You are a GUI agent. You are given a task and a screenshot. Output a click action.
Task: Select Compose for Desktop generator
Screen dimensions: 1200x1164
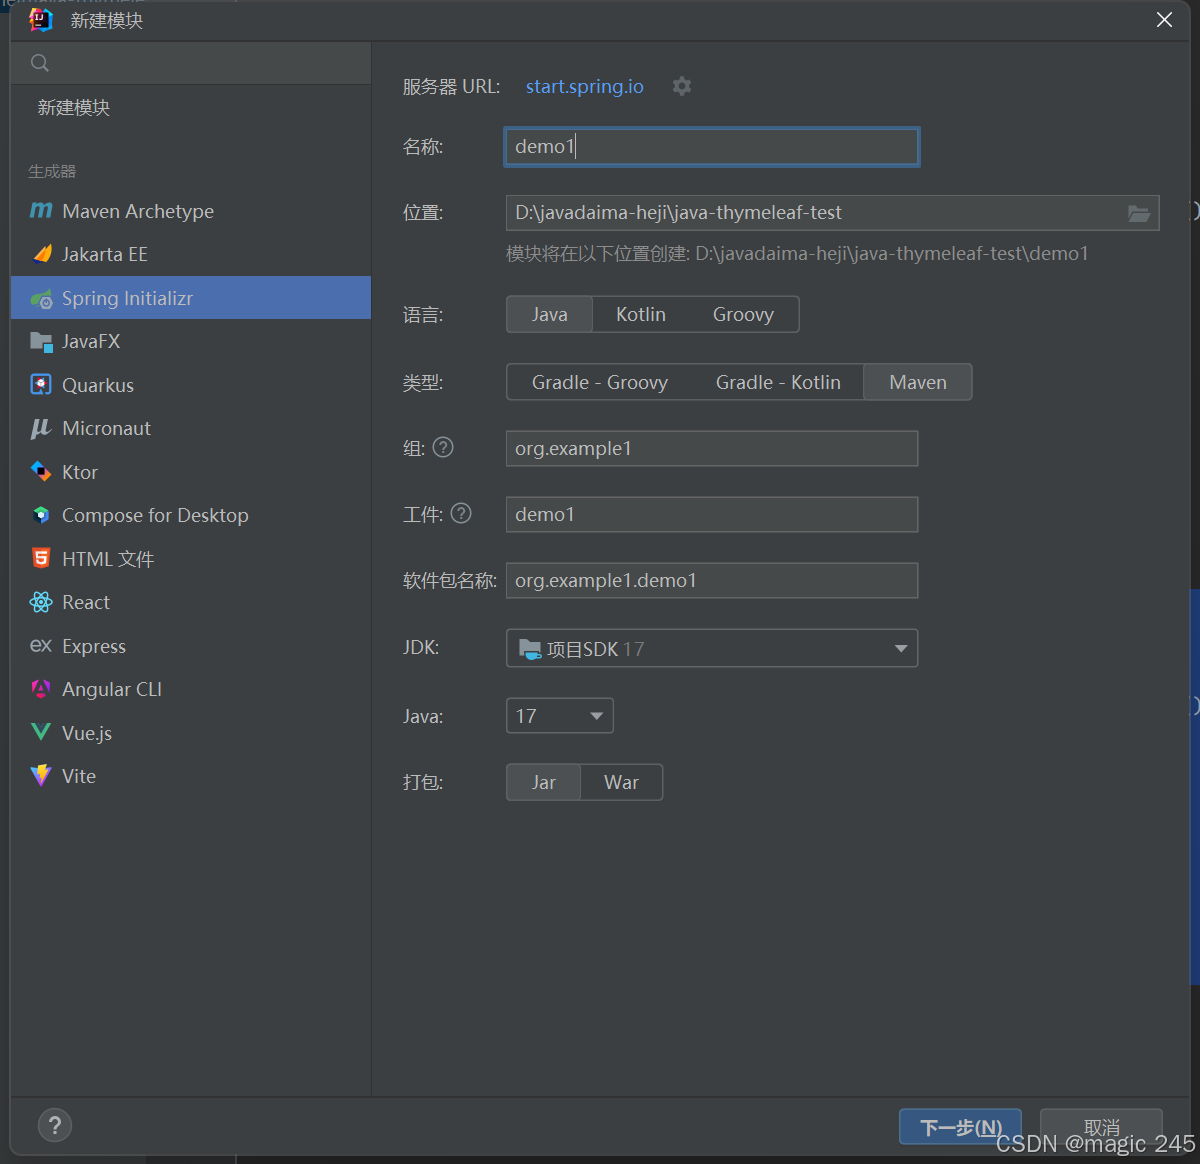pos(191,515)
